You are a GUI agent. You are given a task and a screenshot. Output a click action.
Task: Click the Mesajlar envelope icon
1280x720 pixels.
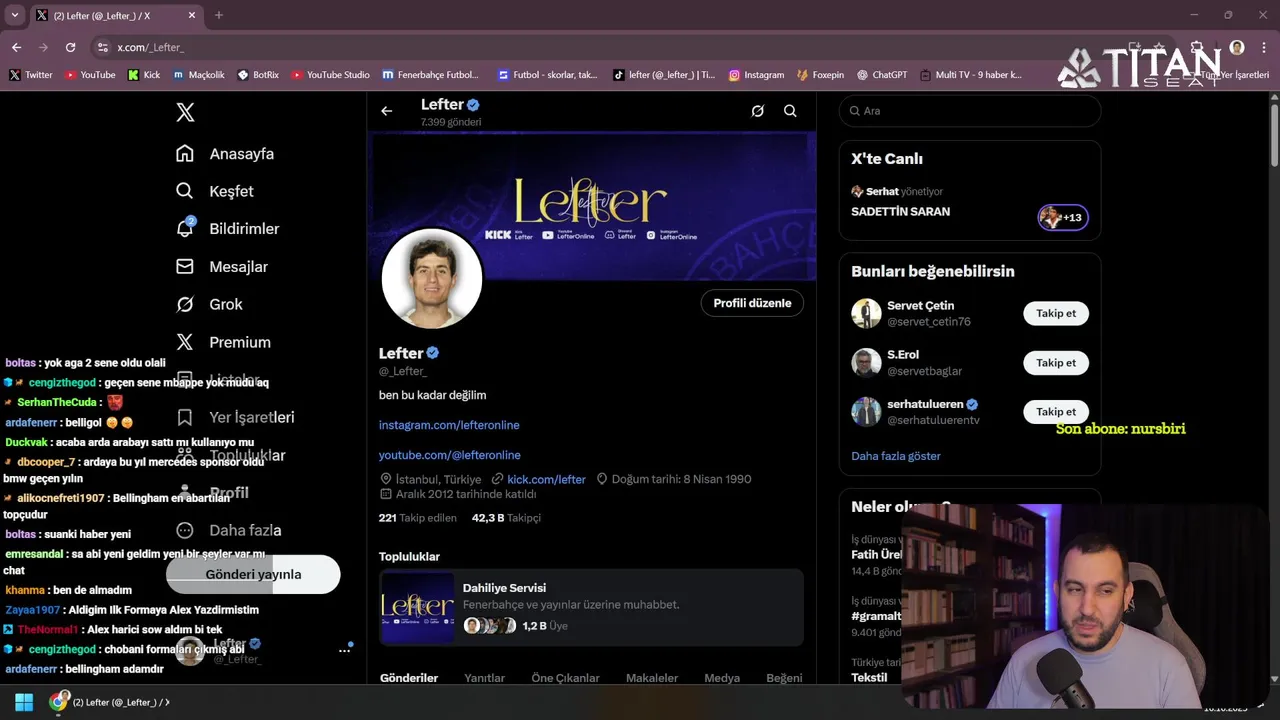click(x=185, y=267)
